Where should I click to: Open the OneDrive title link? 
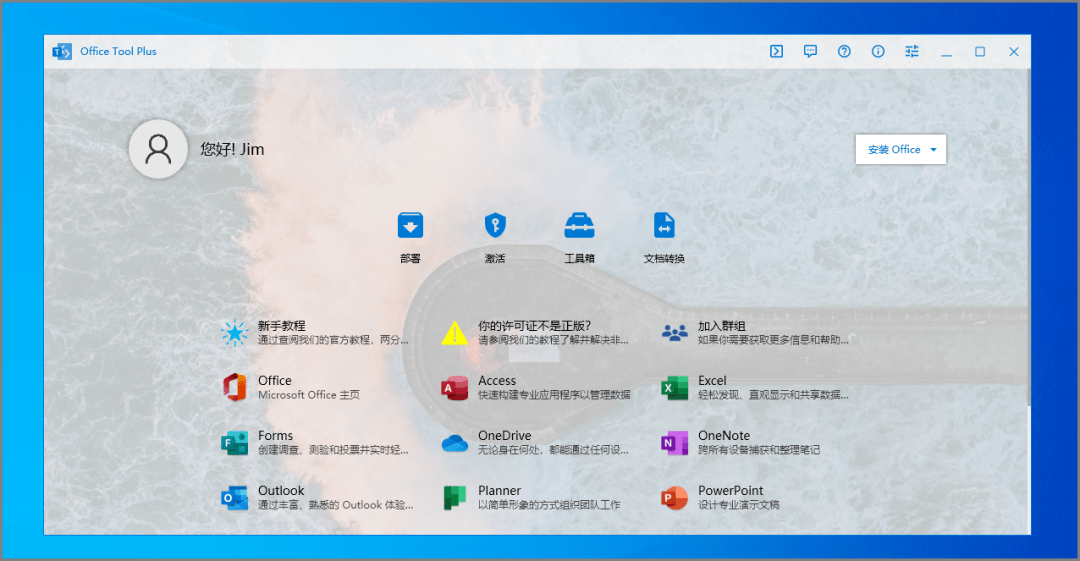505,436
